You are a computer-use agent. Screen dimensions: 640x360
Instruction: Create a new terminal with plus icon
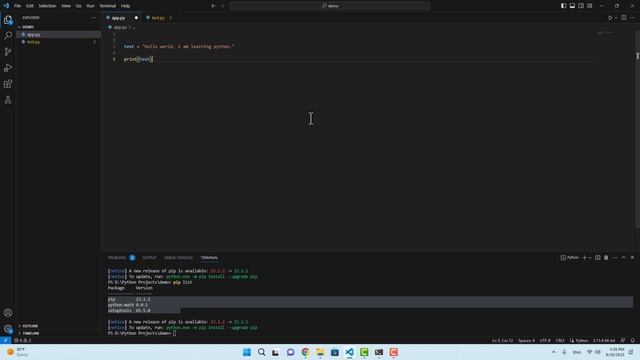pyautogui.click(x=584, y=258)
